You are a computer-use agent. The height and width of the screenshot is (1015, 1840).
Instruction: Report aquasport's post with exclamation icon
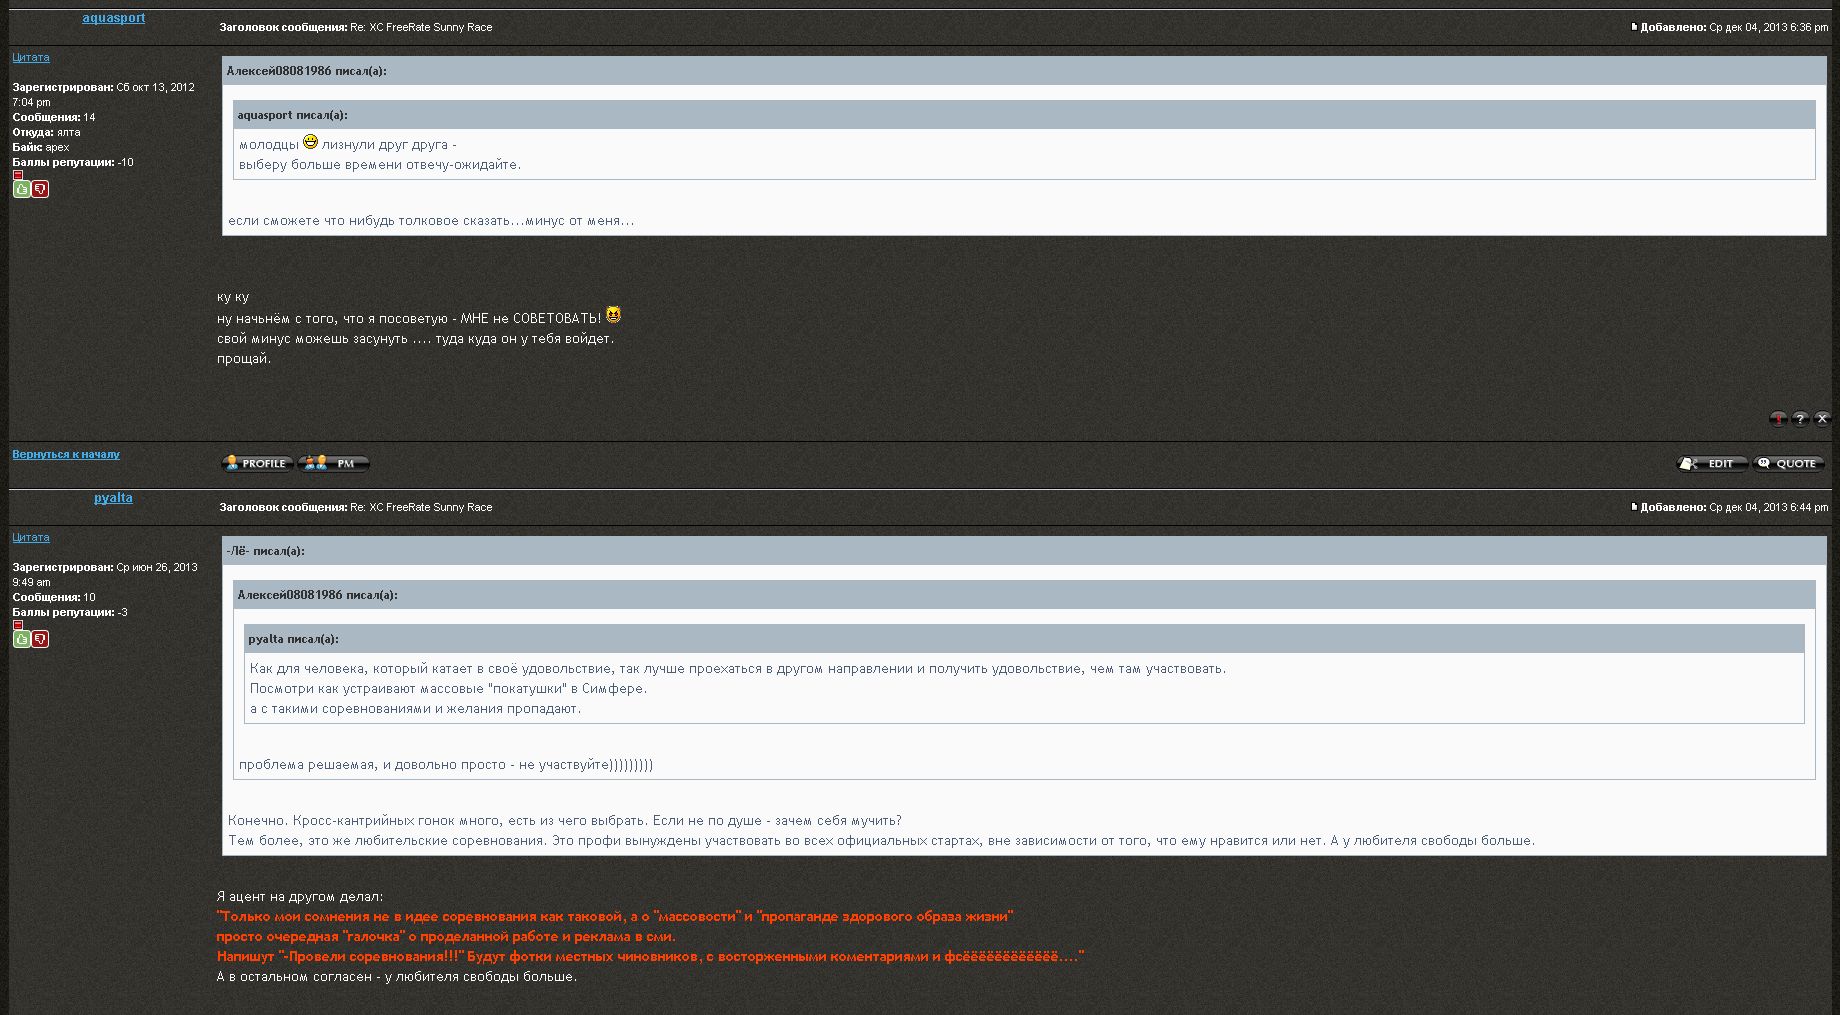tap(1778, 419)
